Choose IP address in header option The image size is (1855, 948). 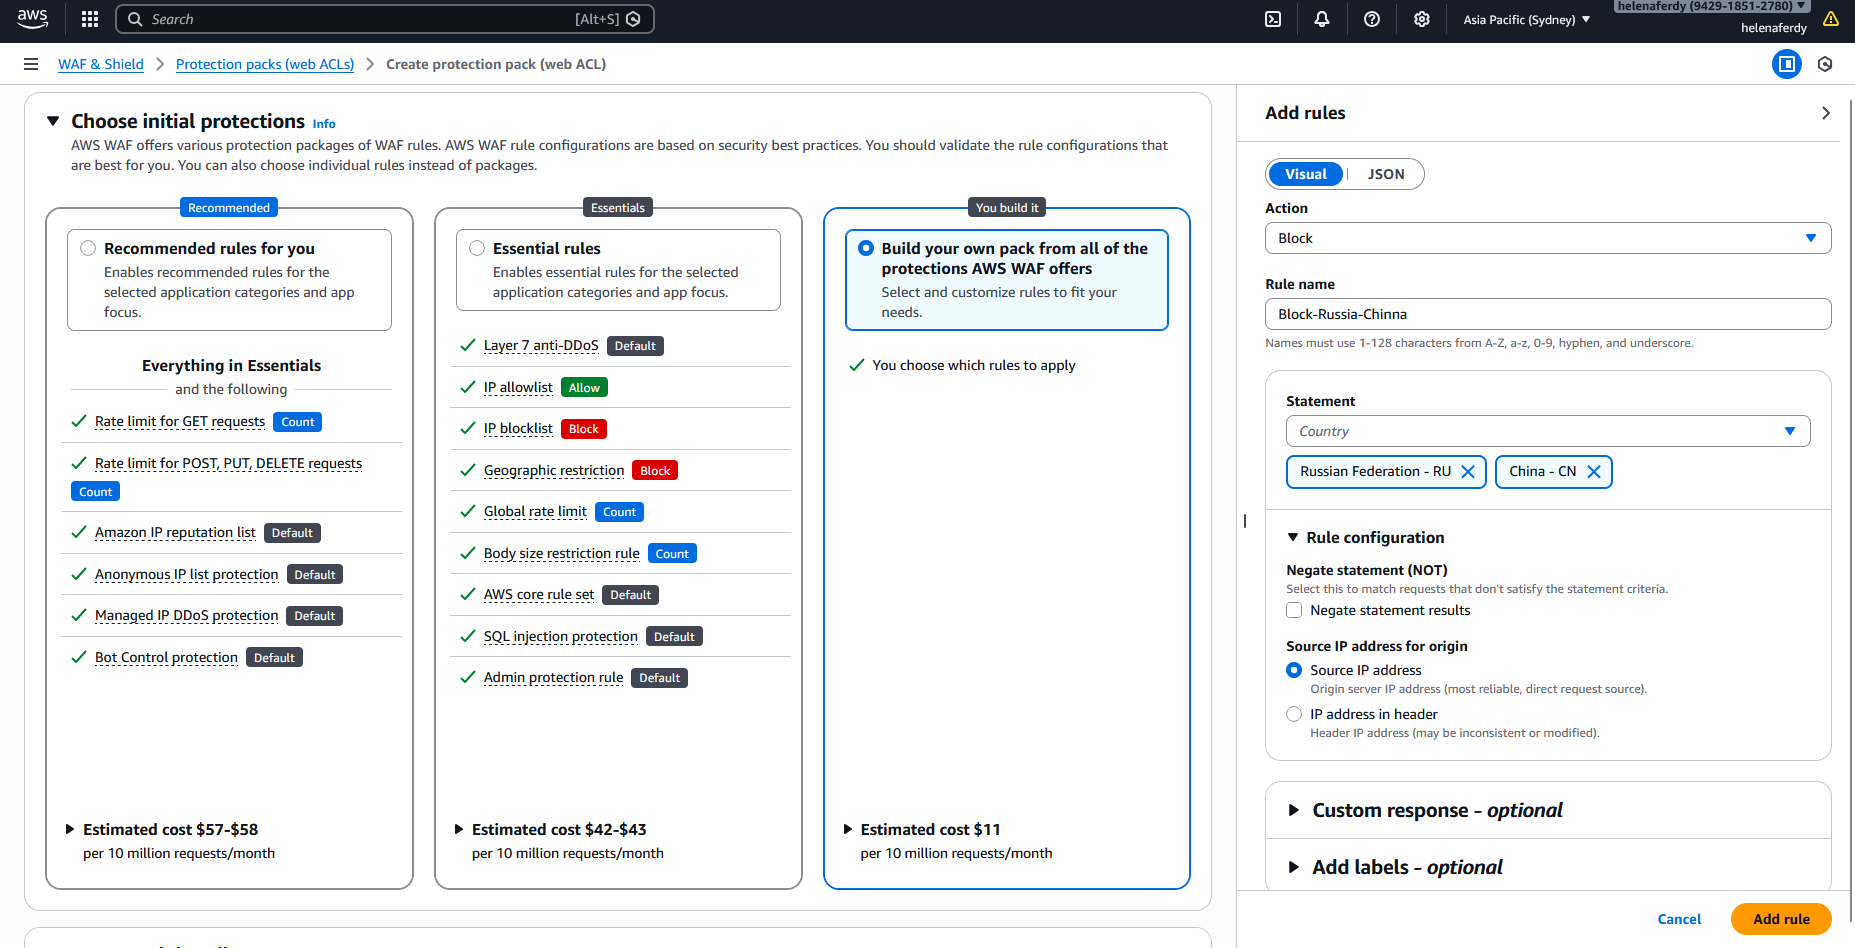pos(1294,714)
